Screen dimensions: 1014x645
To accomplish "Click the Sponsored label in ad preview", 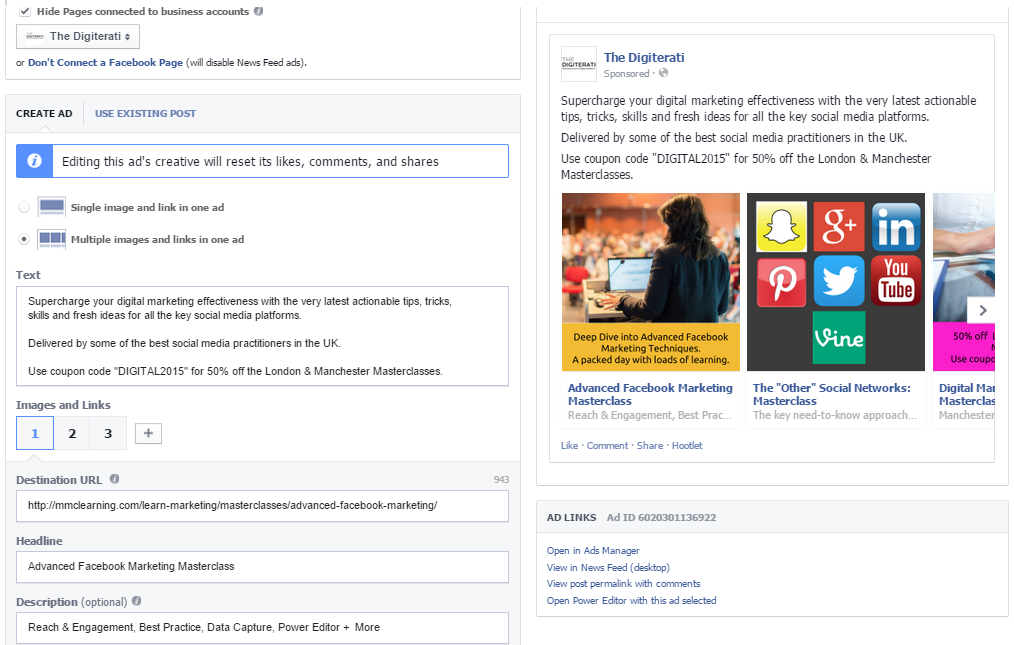I will 626,74.
